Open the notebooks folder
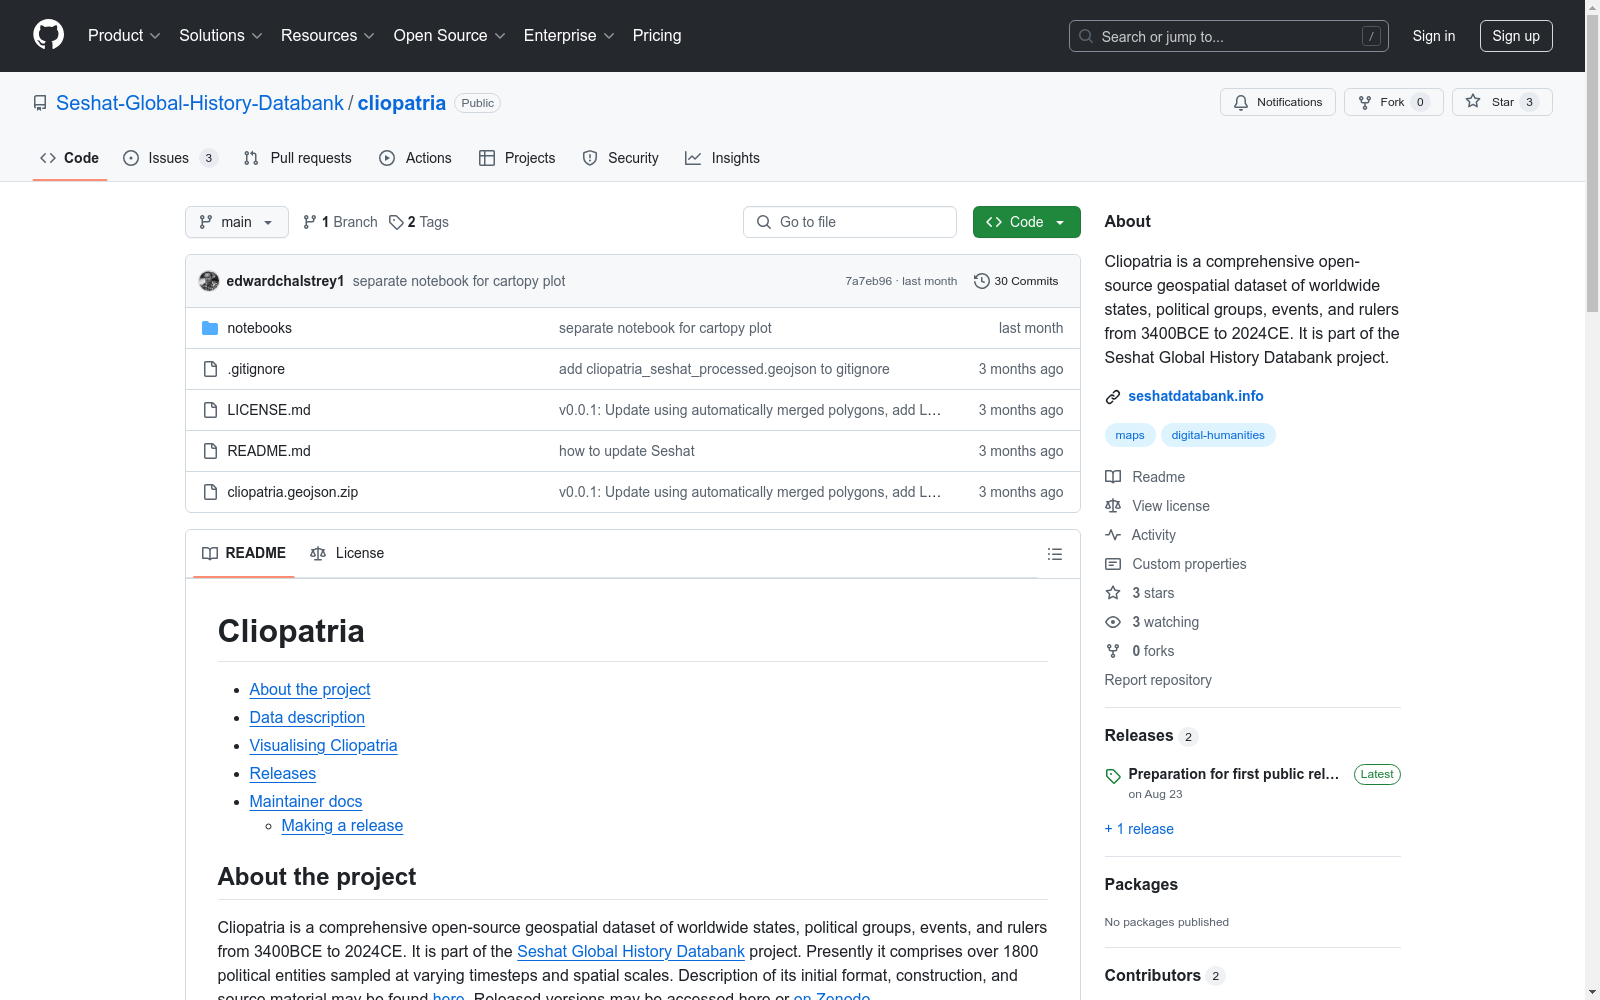 click(x=259, y=328)
